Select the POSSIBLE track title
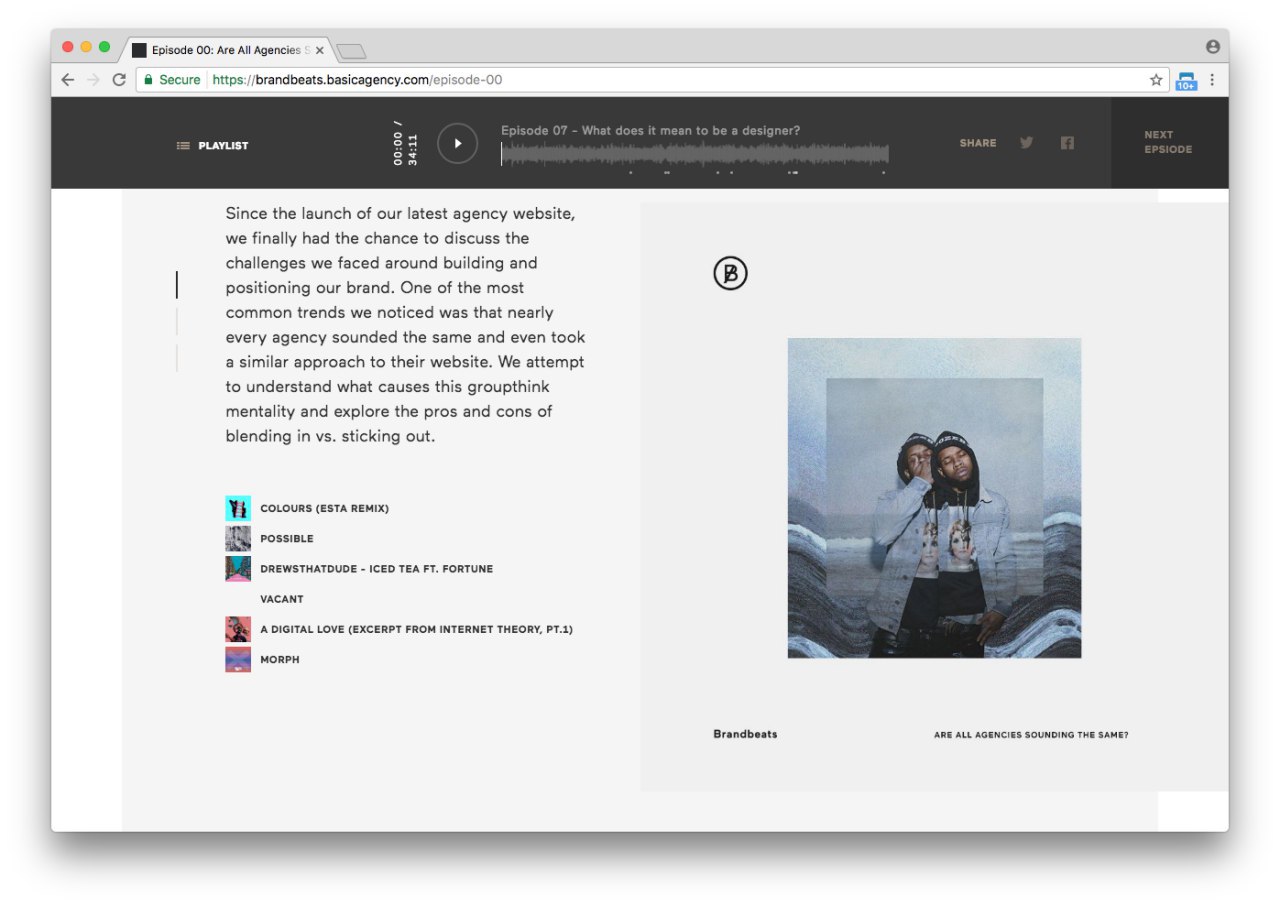Image resolution: width=1280 pixels, height=905 pixels. 287,539
